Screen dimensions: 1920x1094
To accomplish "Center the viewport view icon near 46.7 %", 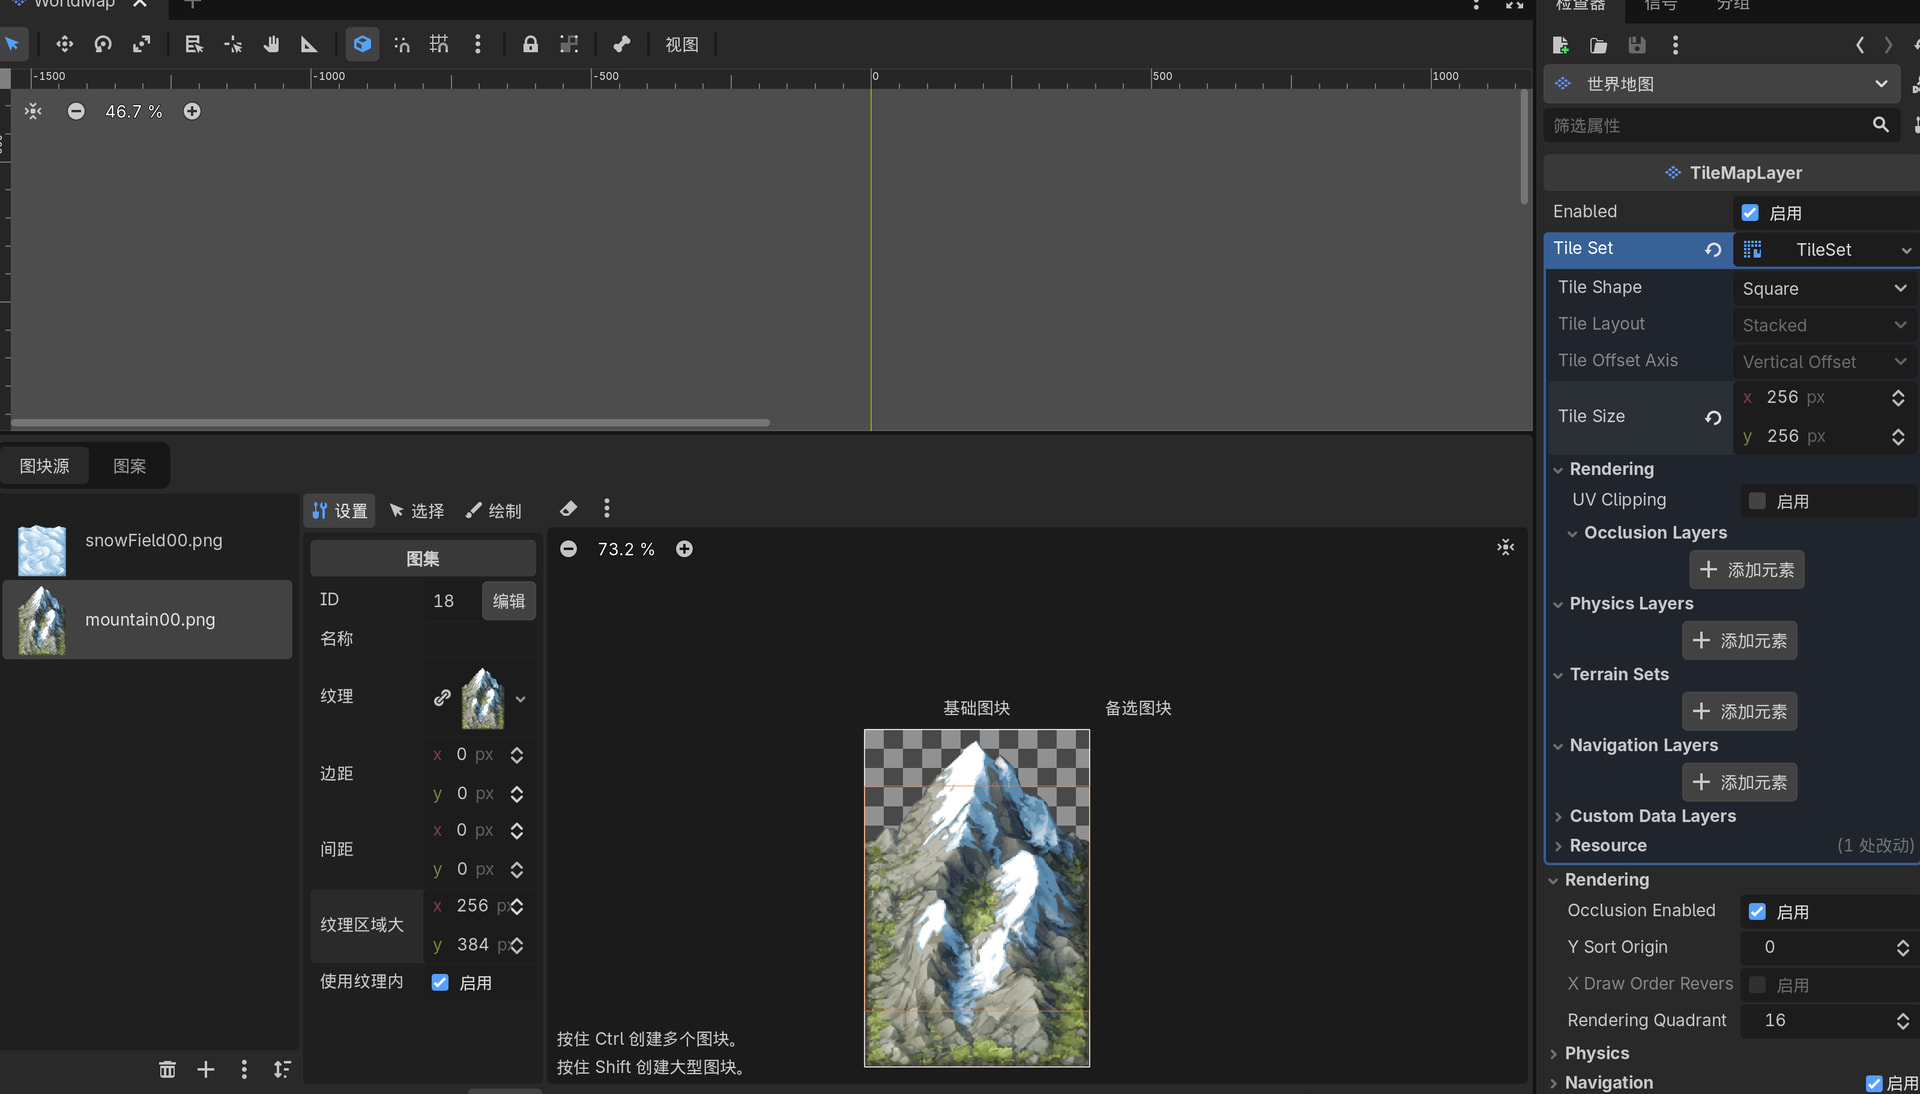I will (33, 111).
